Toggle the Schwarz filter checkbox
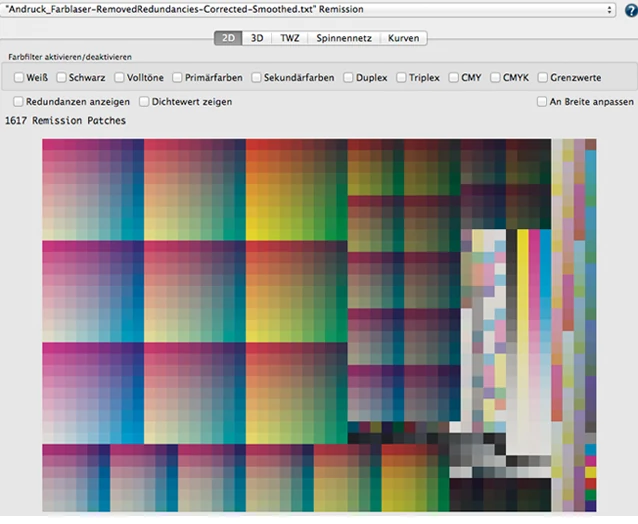This screenshot has width=638, height=524. pos(62,78)
